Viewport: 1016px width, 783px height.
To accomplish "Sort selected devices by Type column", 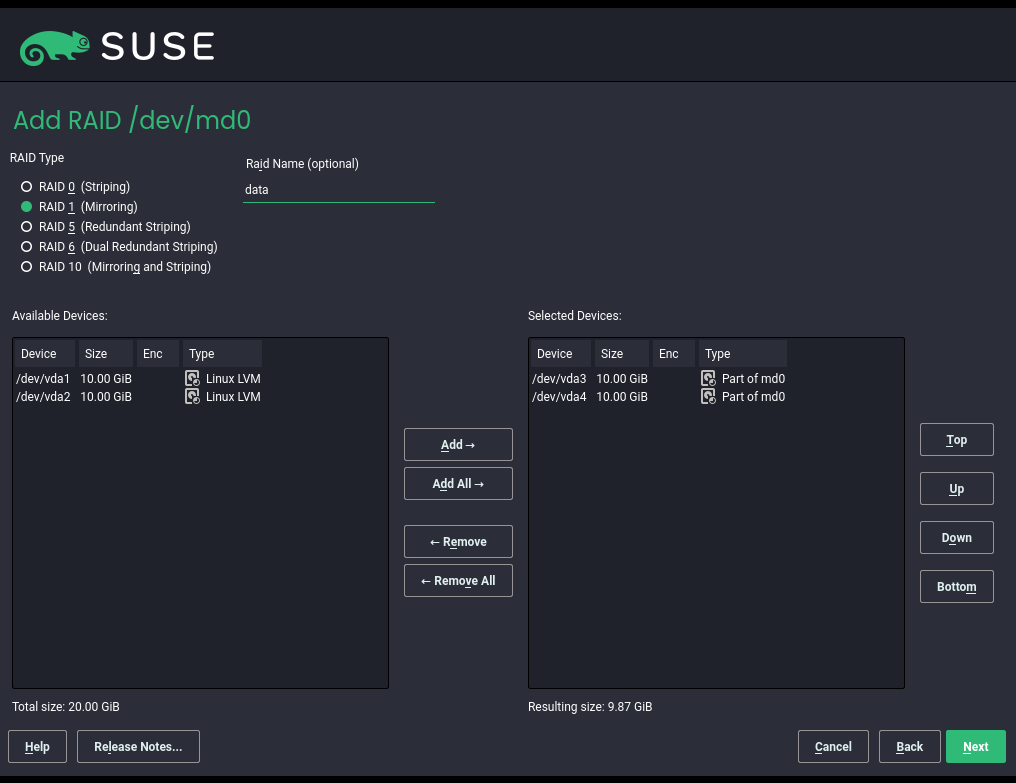I will pyautogui.click(x=742, y=354).
